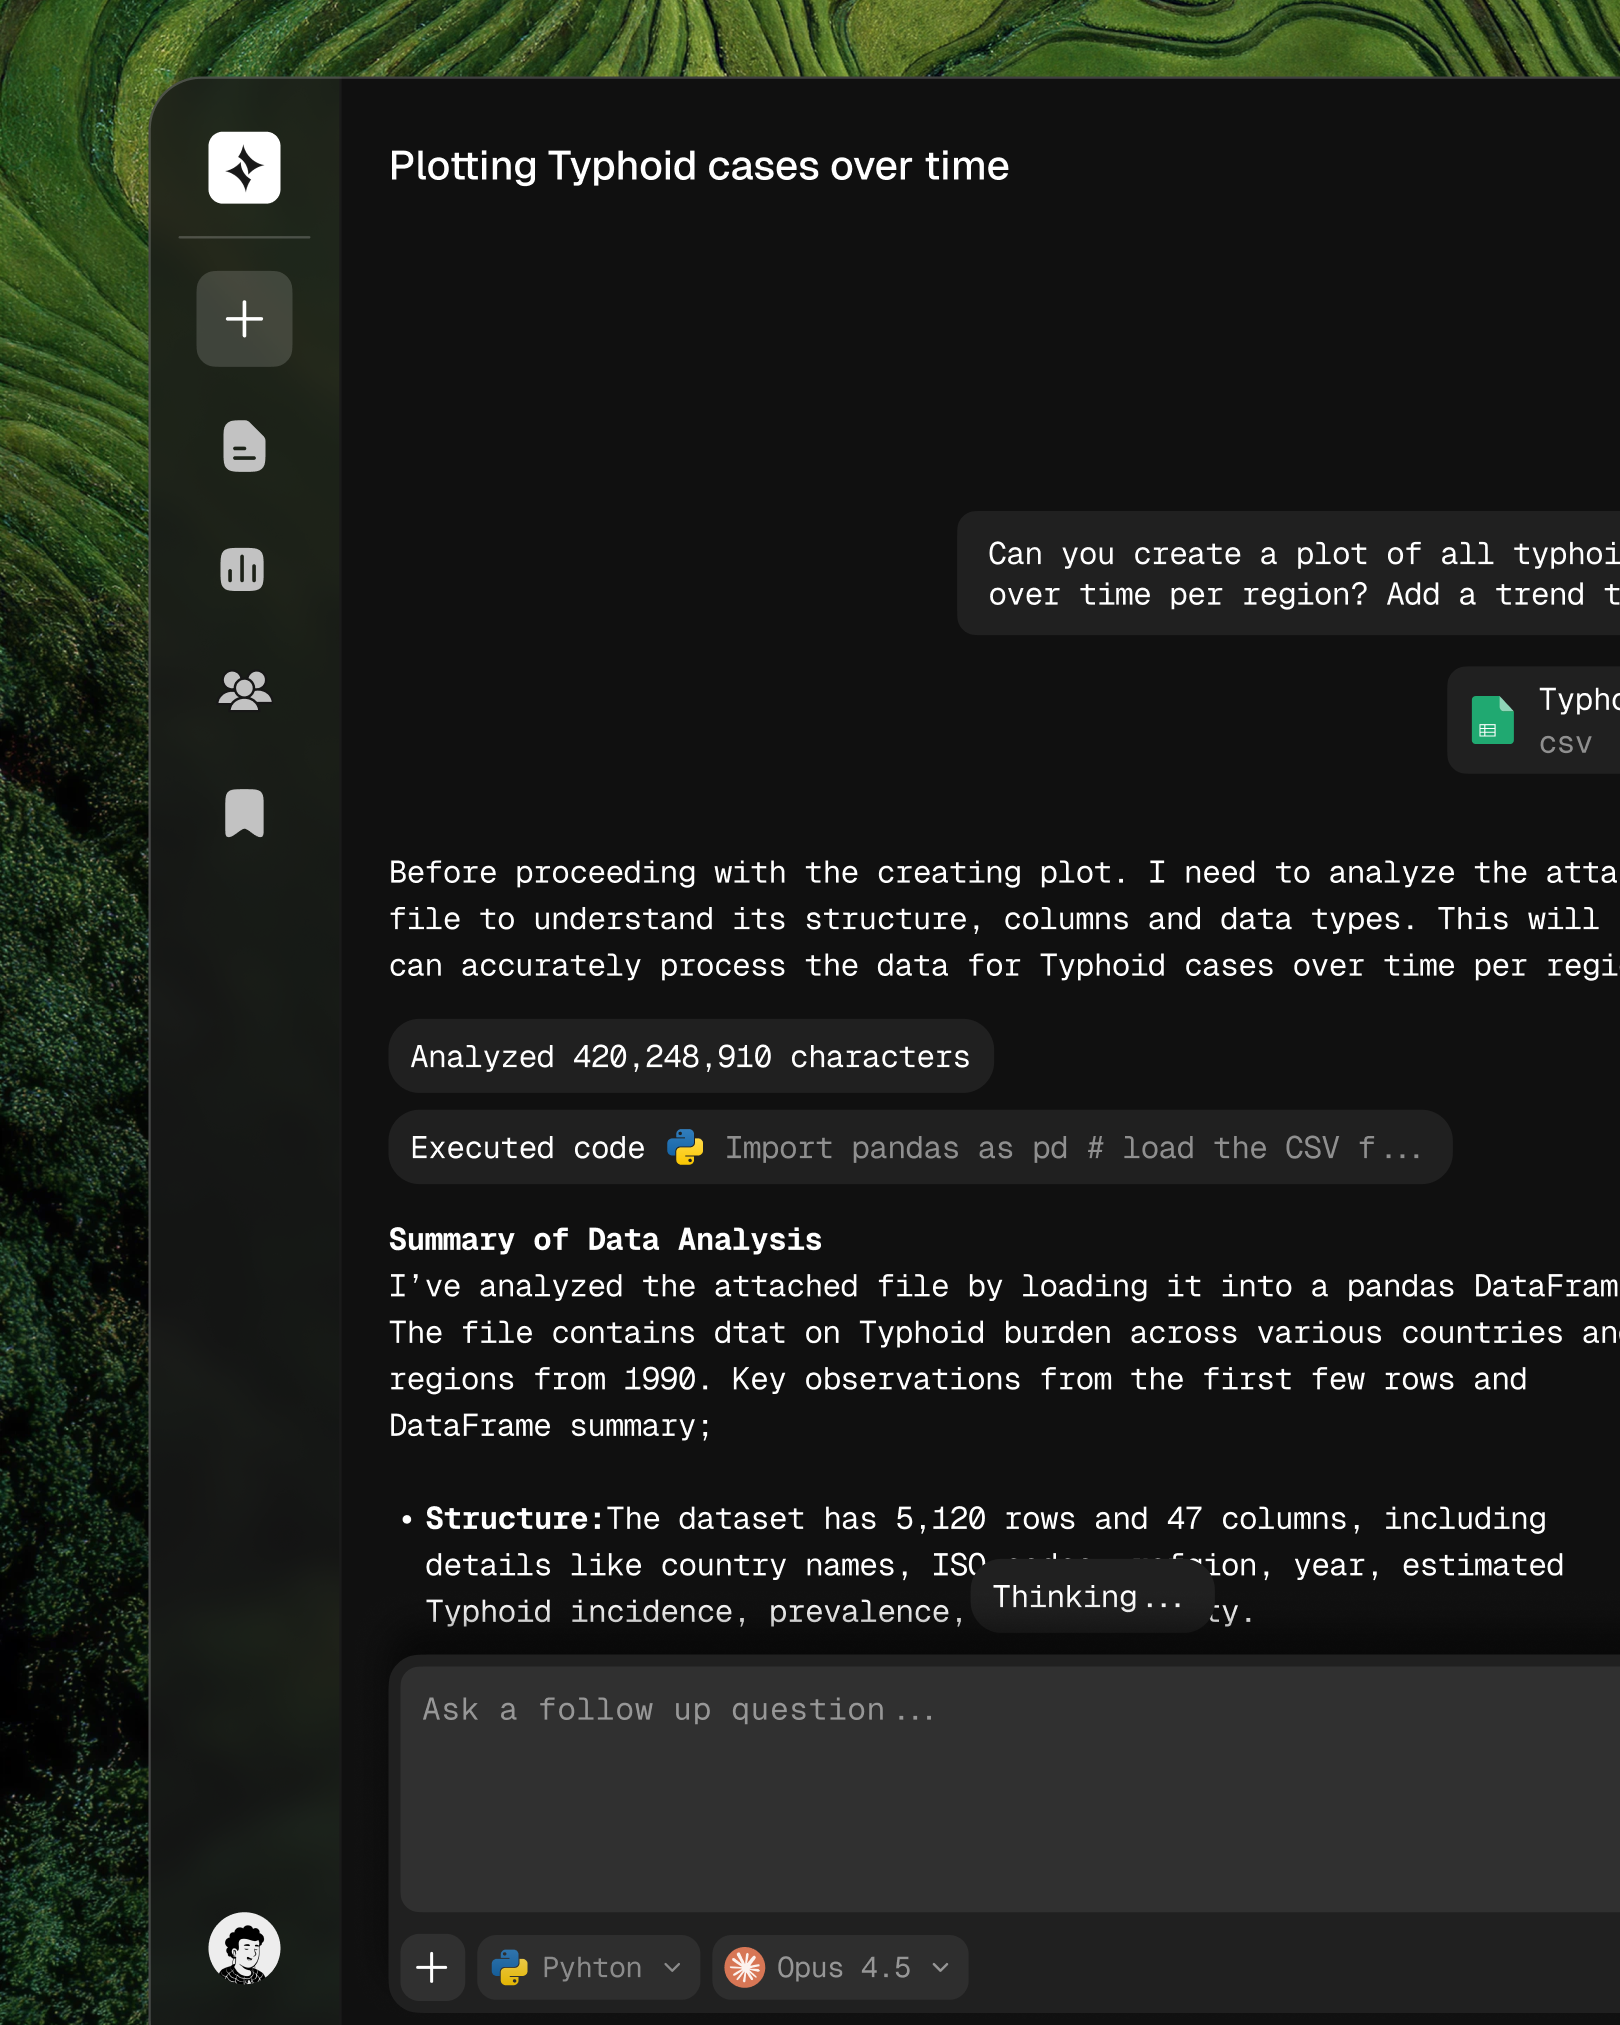The height and width of the screenshot is (2025, 1620).
Task: Open the bookmarks sidebar icon
Action: point(244,813)
